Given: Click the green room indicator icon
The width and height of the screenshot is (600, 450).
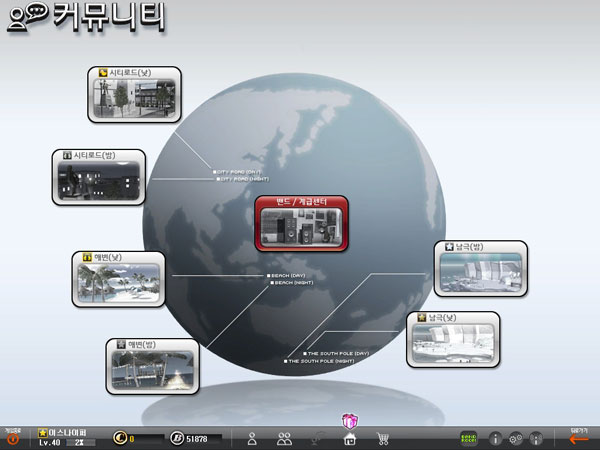Looking at the screenshot, I should coord(467,438).
